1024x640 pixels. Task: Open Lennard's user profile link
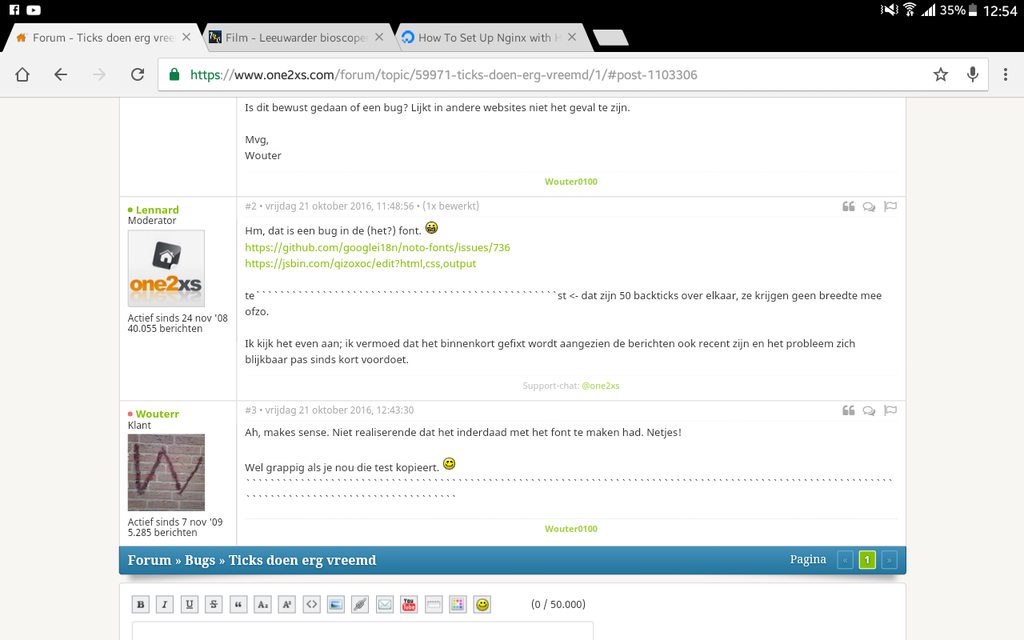point(157,210)
